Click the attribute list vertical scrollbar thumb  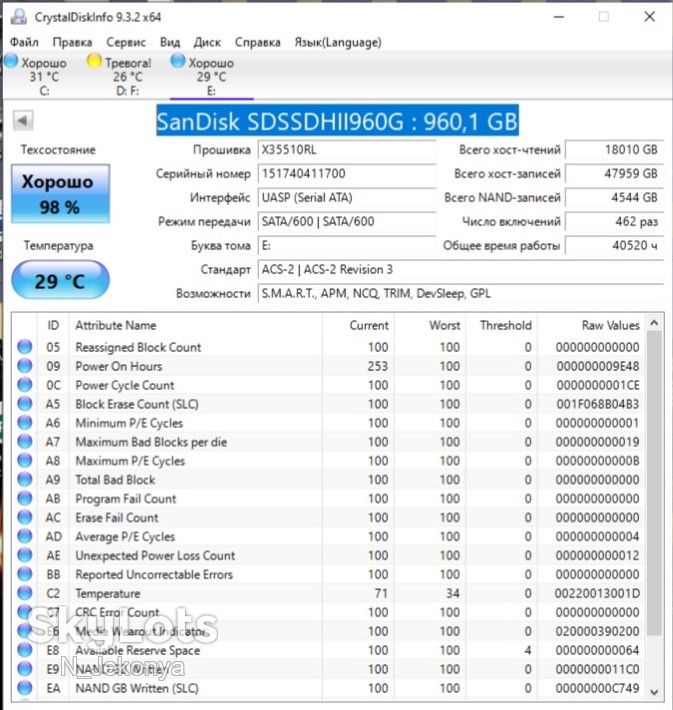[x=654, y=483]
